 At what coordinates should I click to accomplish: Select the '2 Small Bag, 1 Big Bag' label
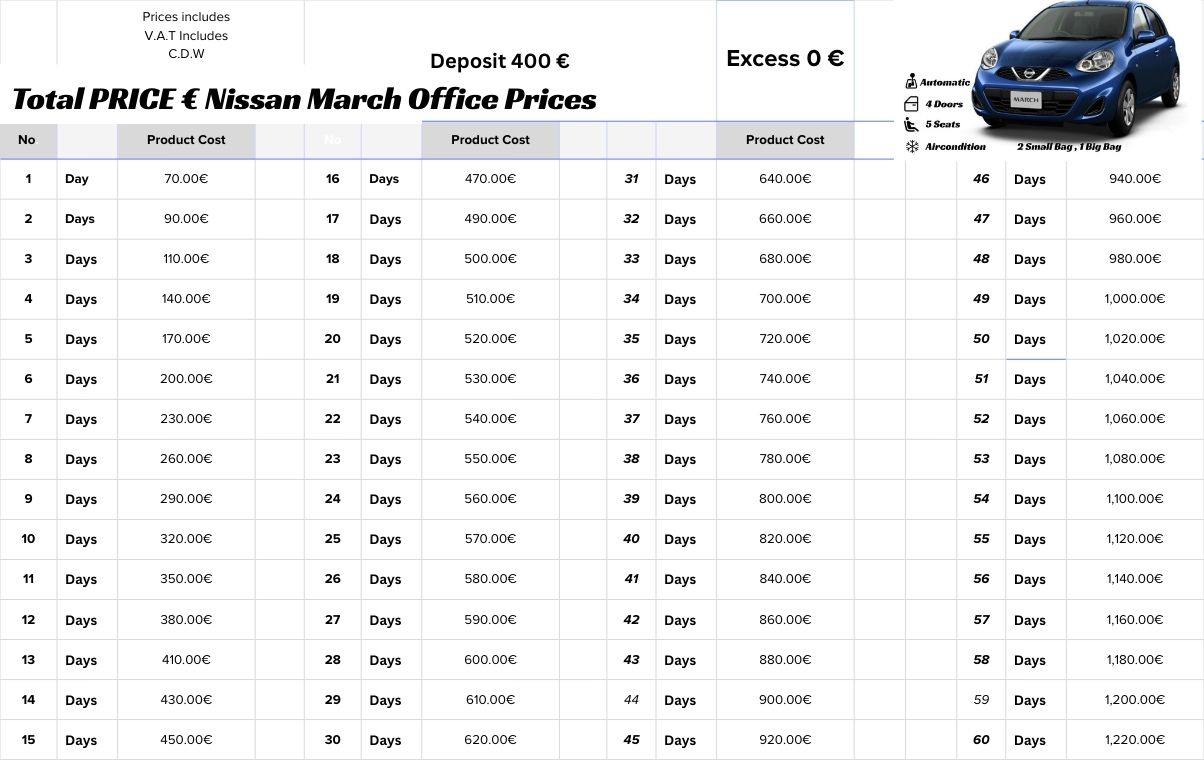1069,147
